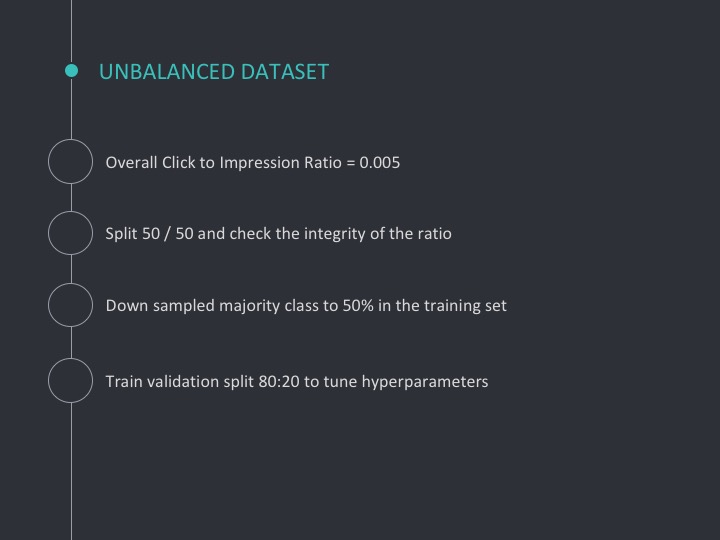Click the line between the teal dot and first circle
720x540 pixels.
click(71, 108)
